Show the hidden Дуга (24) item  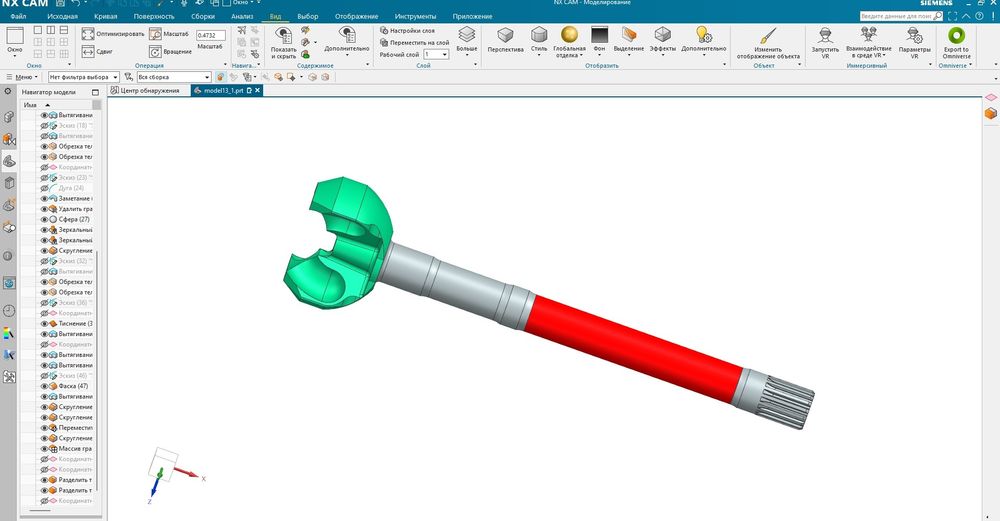(45, 188)
